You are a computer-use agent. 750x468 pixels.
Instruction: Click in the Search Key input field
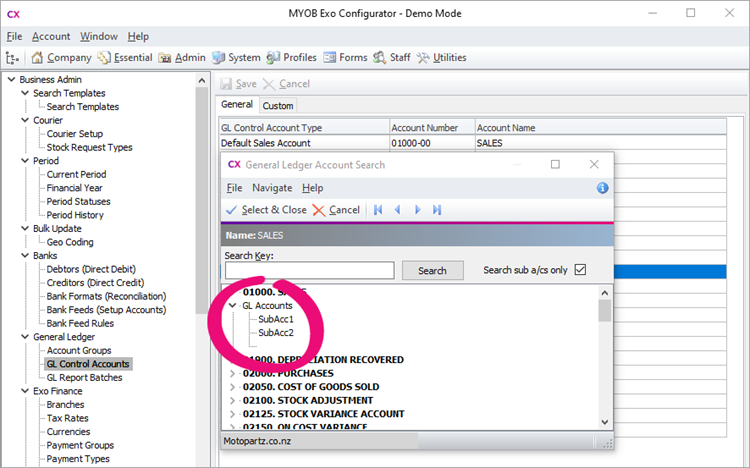tap(309, 271)
